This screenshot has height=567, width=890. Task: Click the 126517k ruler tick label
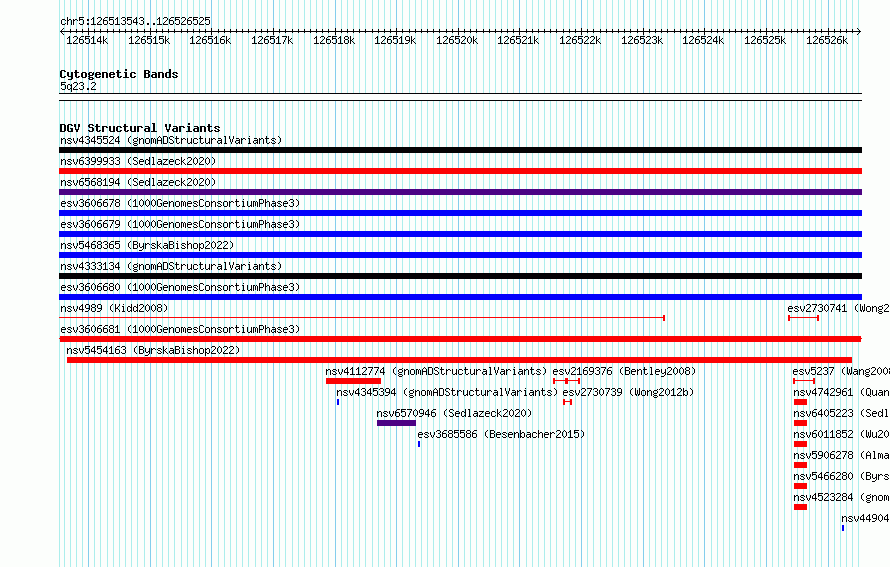tap(272, 40)
